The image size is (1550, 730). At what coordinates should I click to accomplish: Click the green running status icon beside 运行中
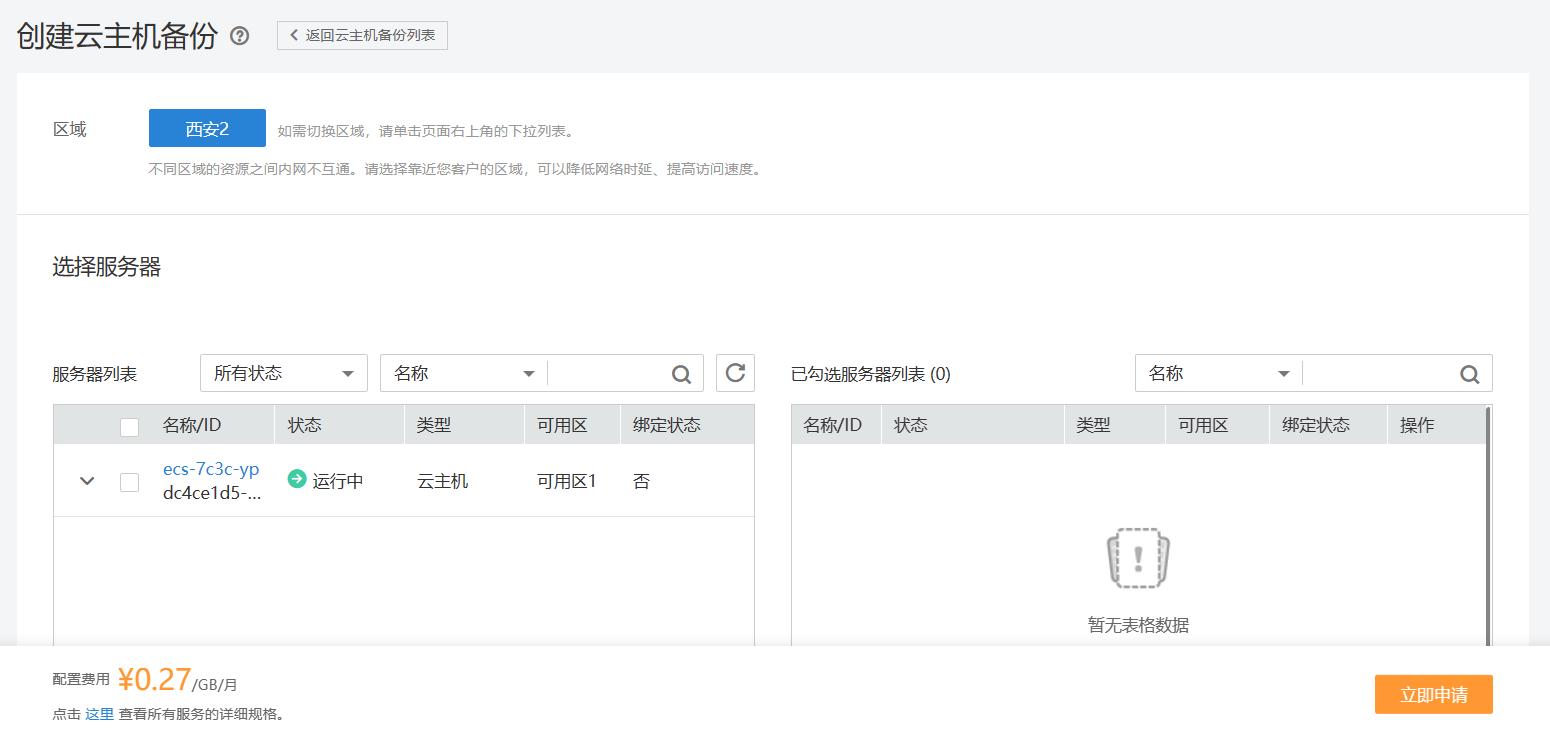click(297, 479)
